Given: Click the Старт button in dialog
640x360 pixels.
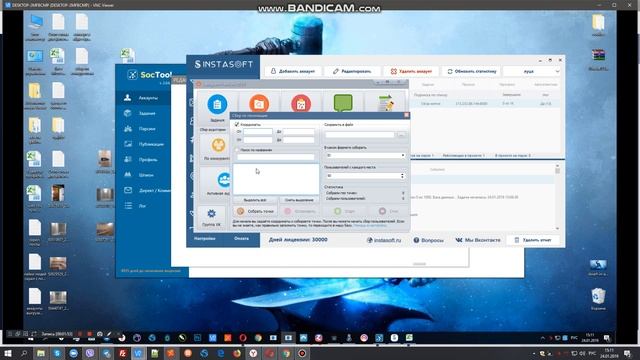Looking at the screenshot, I should 344,211.
